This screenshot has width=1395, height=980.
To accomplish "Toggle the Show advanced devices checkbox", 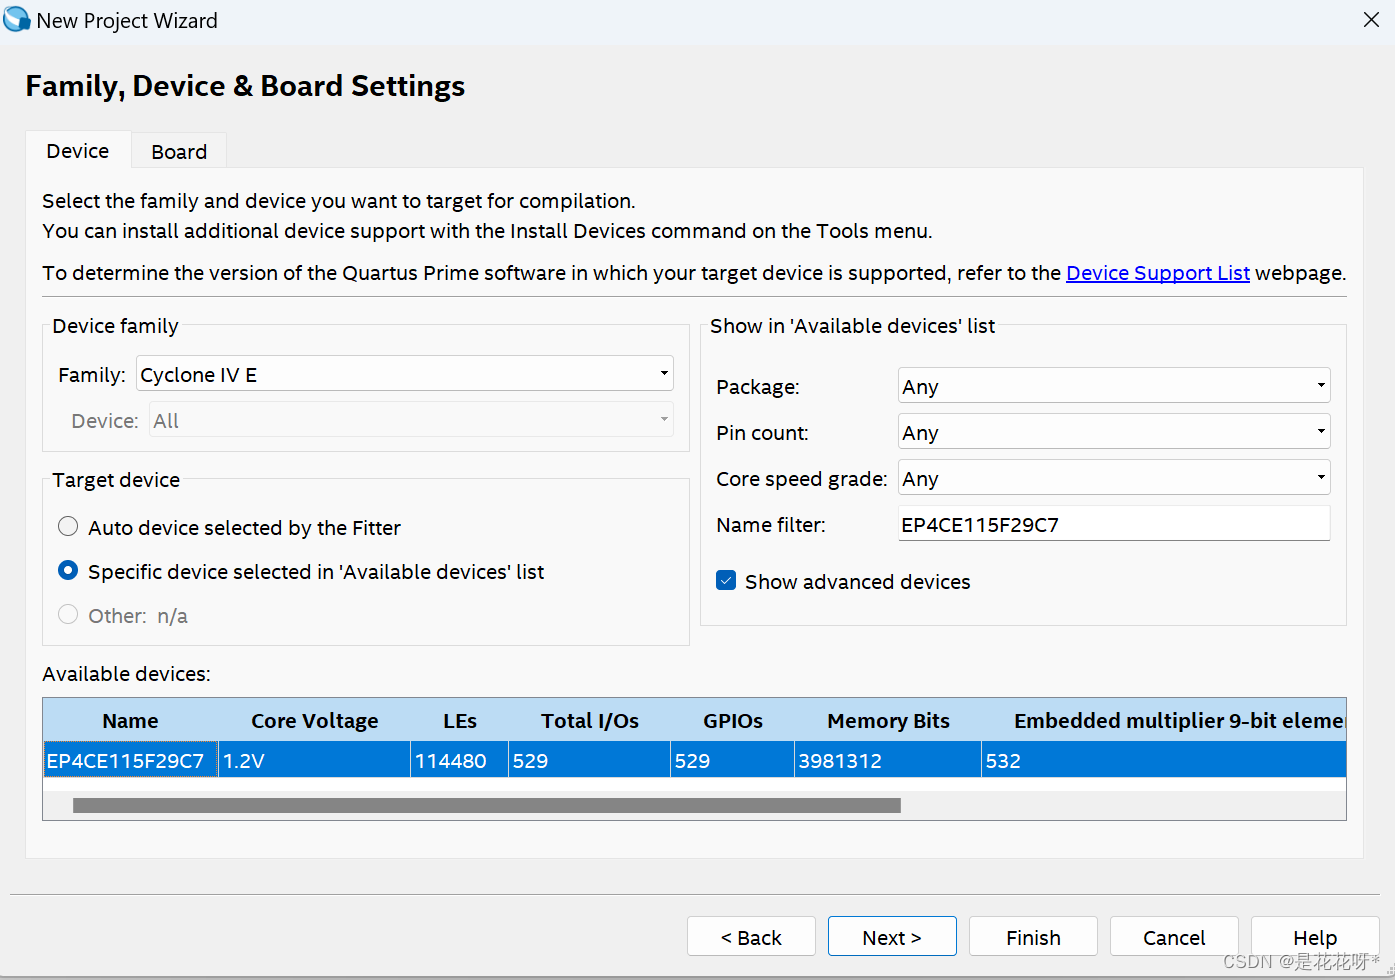I will [727, 581].
